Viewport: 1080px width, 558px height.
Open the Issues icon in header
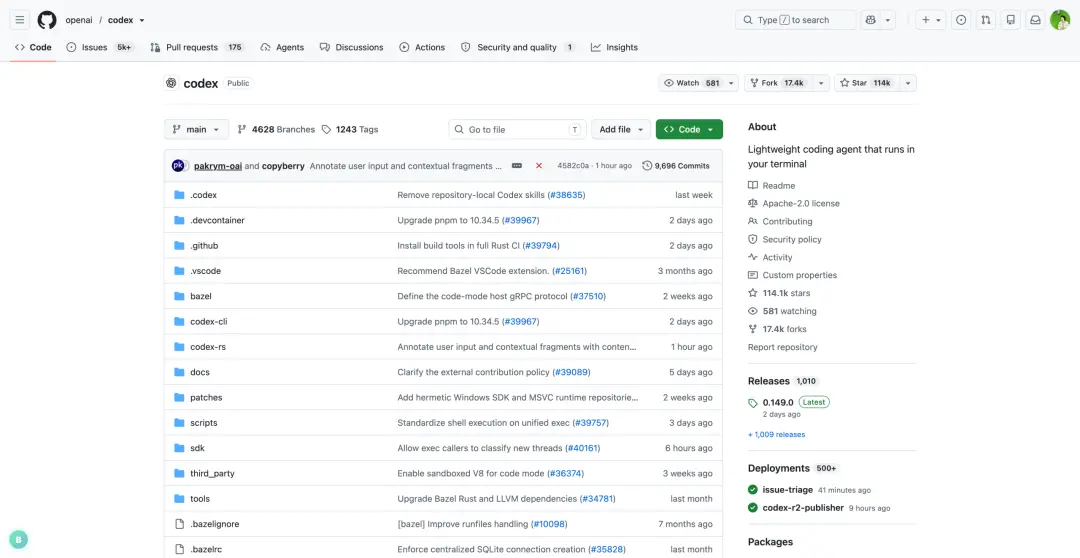[x=962, y=20]
